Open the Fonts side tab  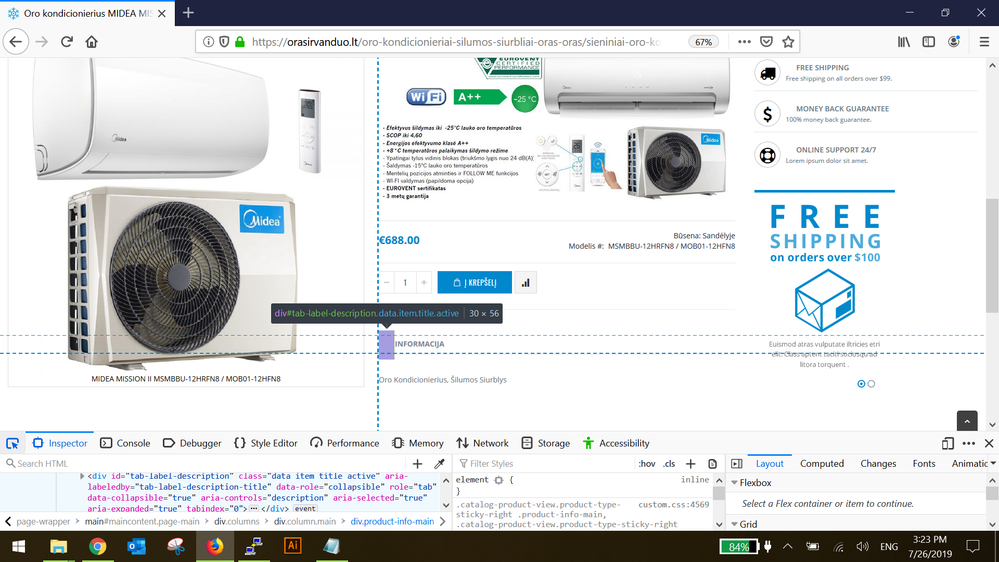pyautogui.click(x=924, y=464)
